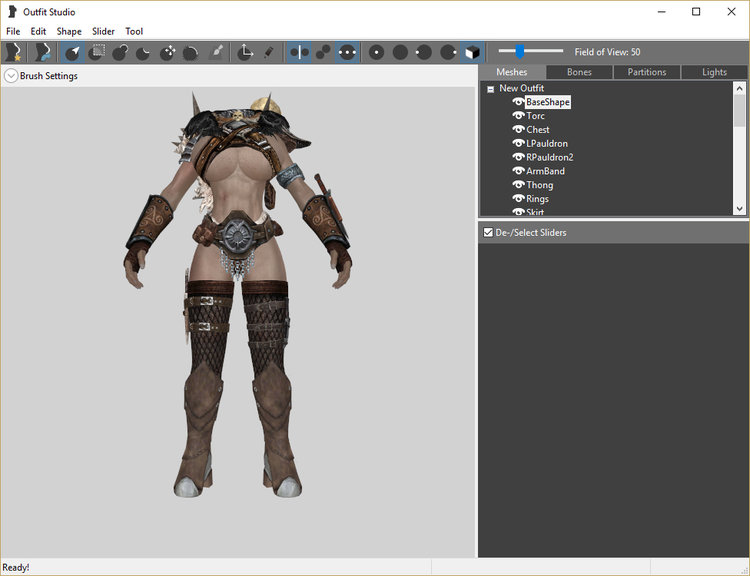Click the mesh list scroll-down arrow

pos(739,209)
